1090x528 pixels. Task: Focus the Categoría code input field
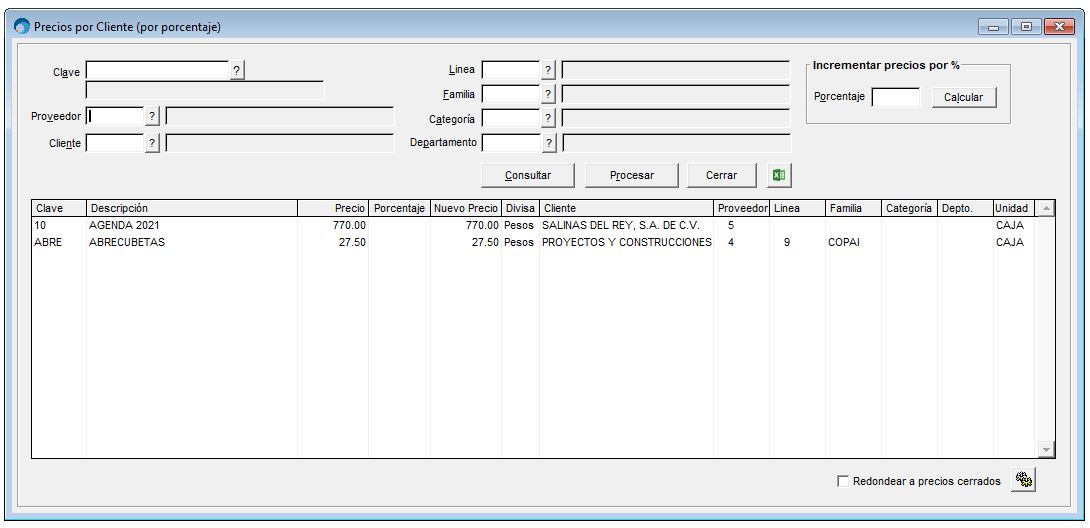click(x=511, y=119)
